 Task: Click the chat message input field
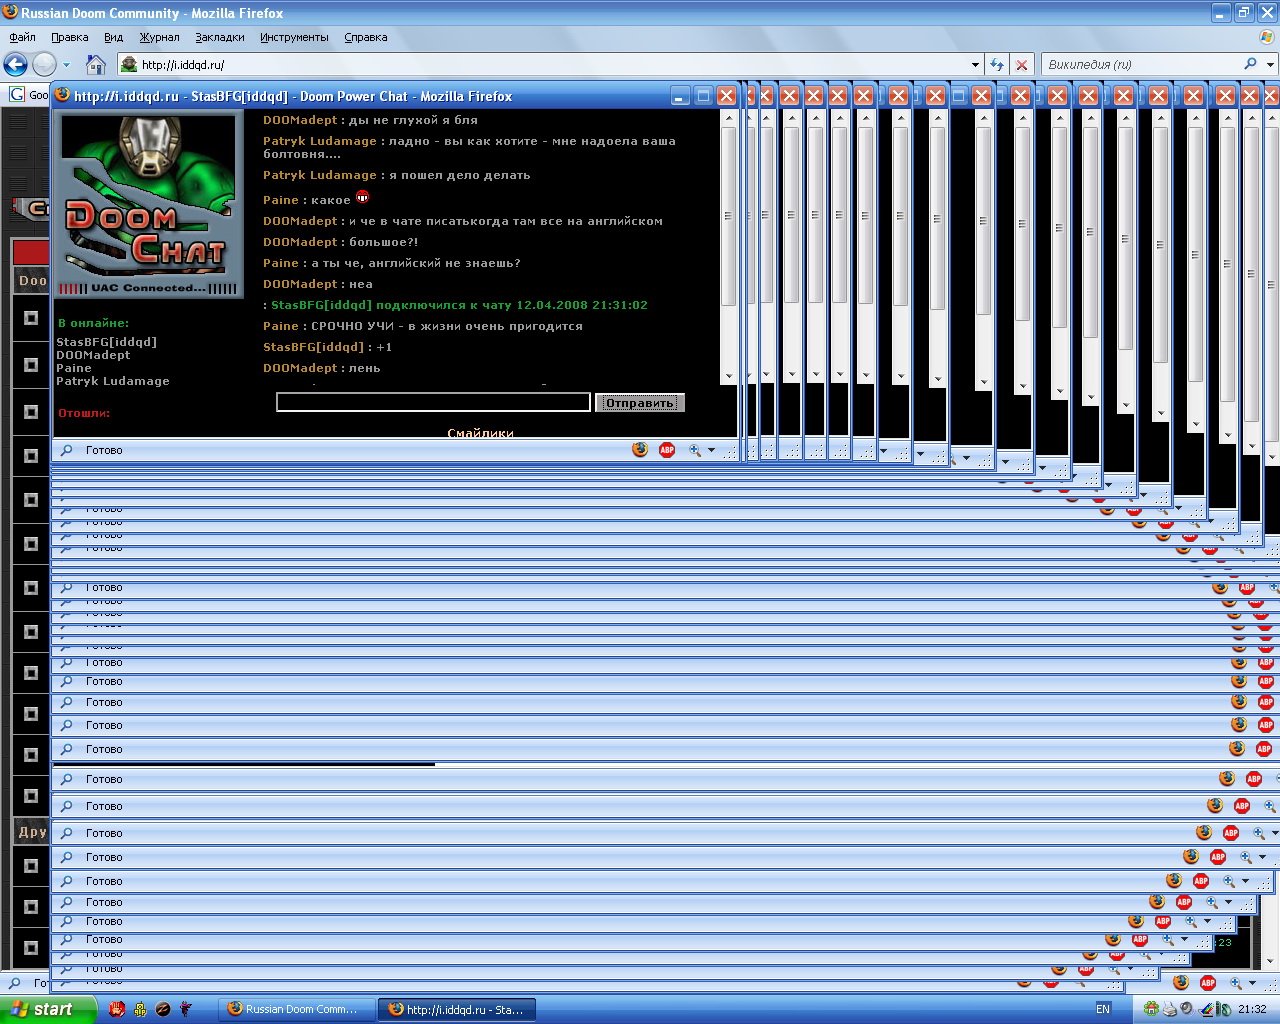point(433,402)
